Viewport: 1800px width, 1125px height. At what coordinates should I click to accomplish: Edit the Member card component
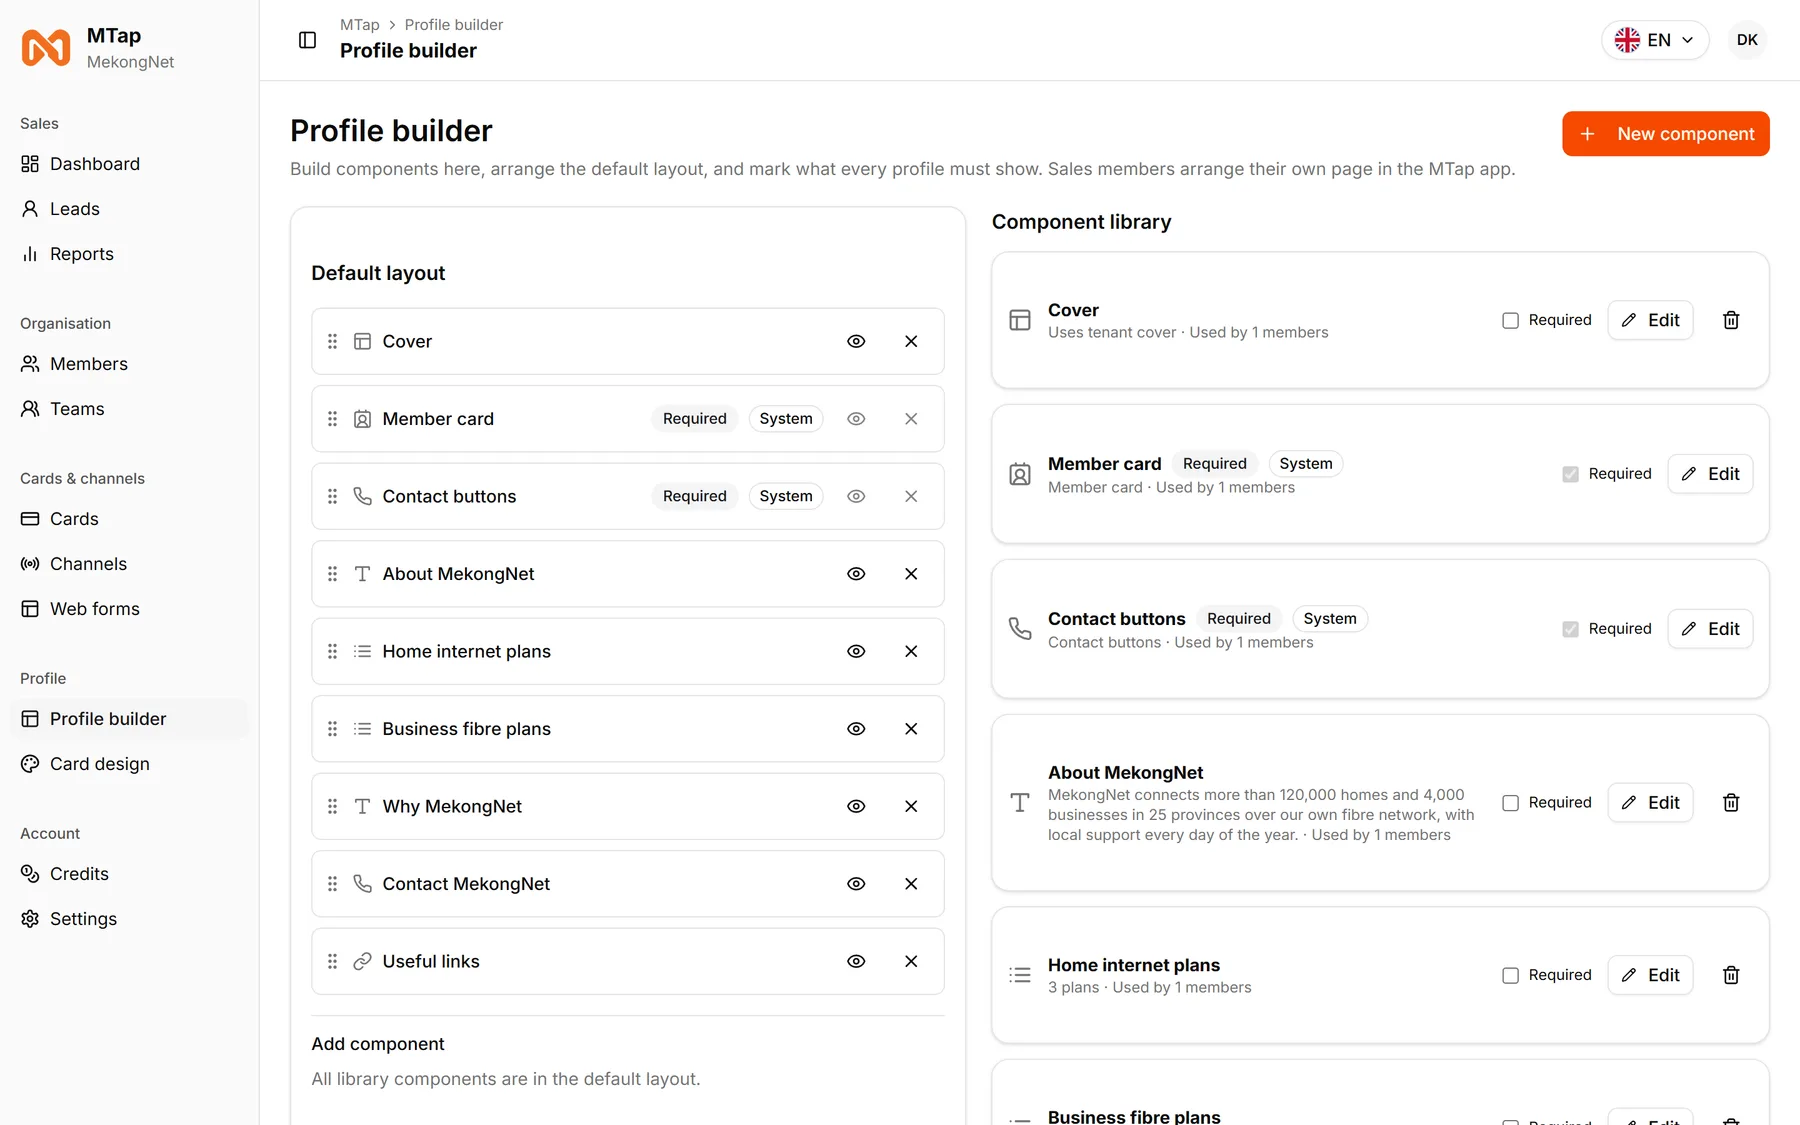1710,474
